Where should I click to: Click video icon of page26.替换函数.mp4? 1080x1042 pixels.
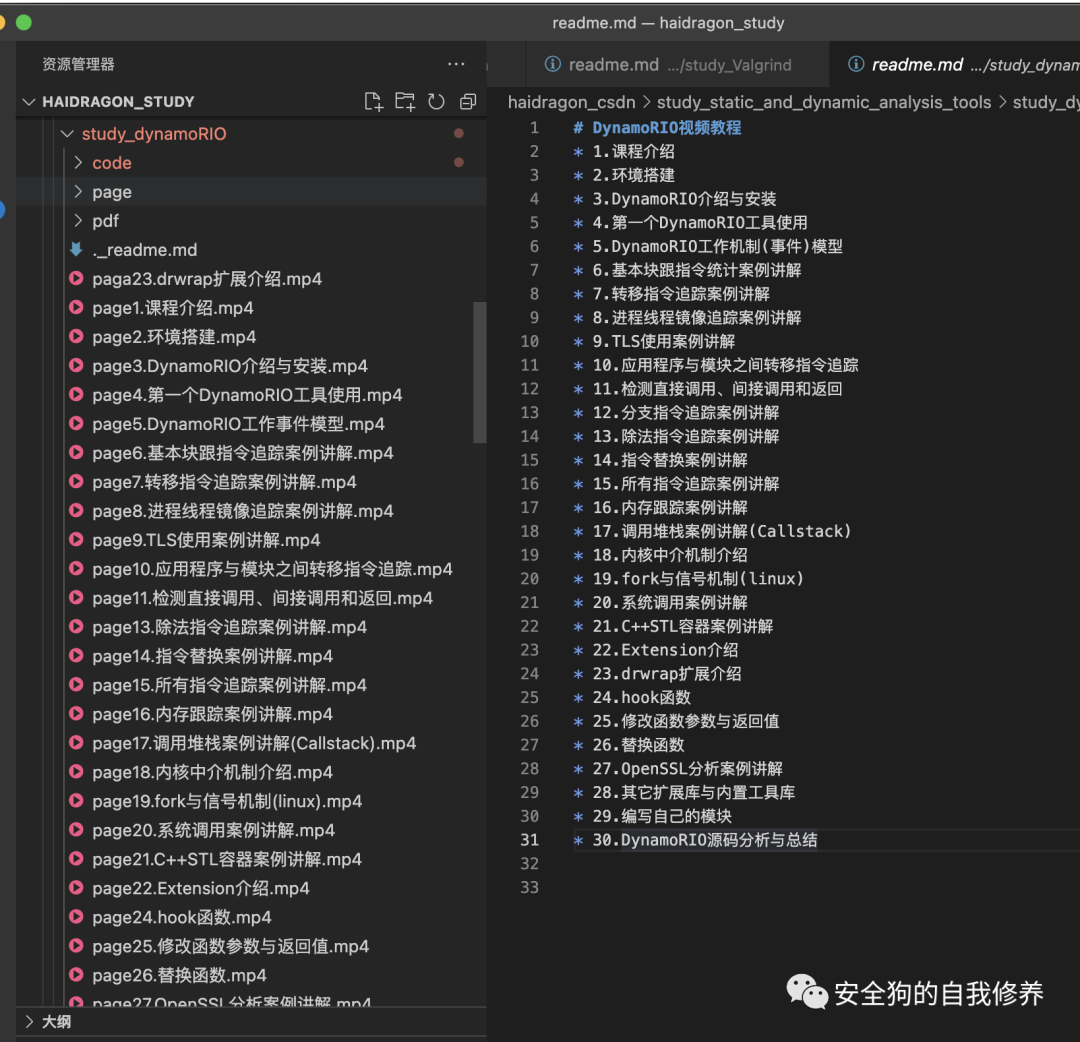tap(76, 975)
